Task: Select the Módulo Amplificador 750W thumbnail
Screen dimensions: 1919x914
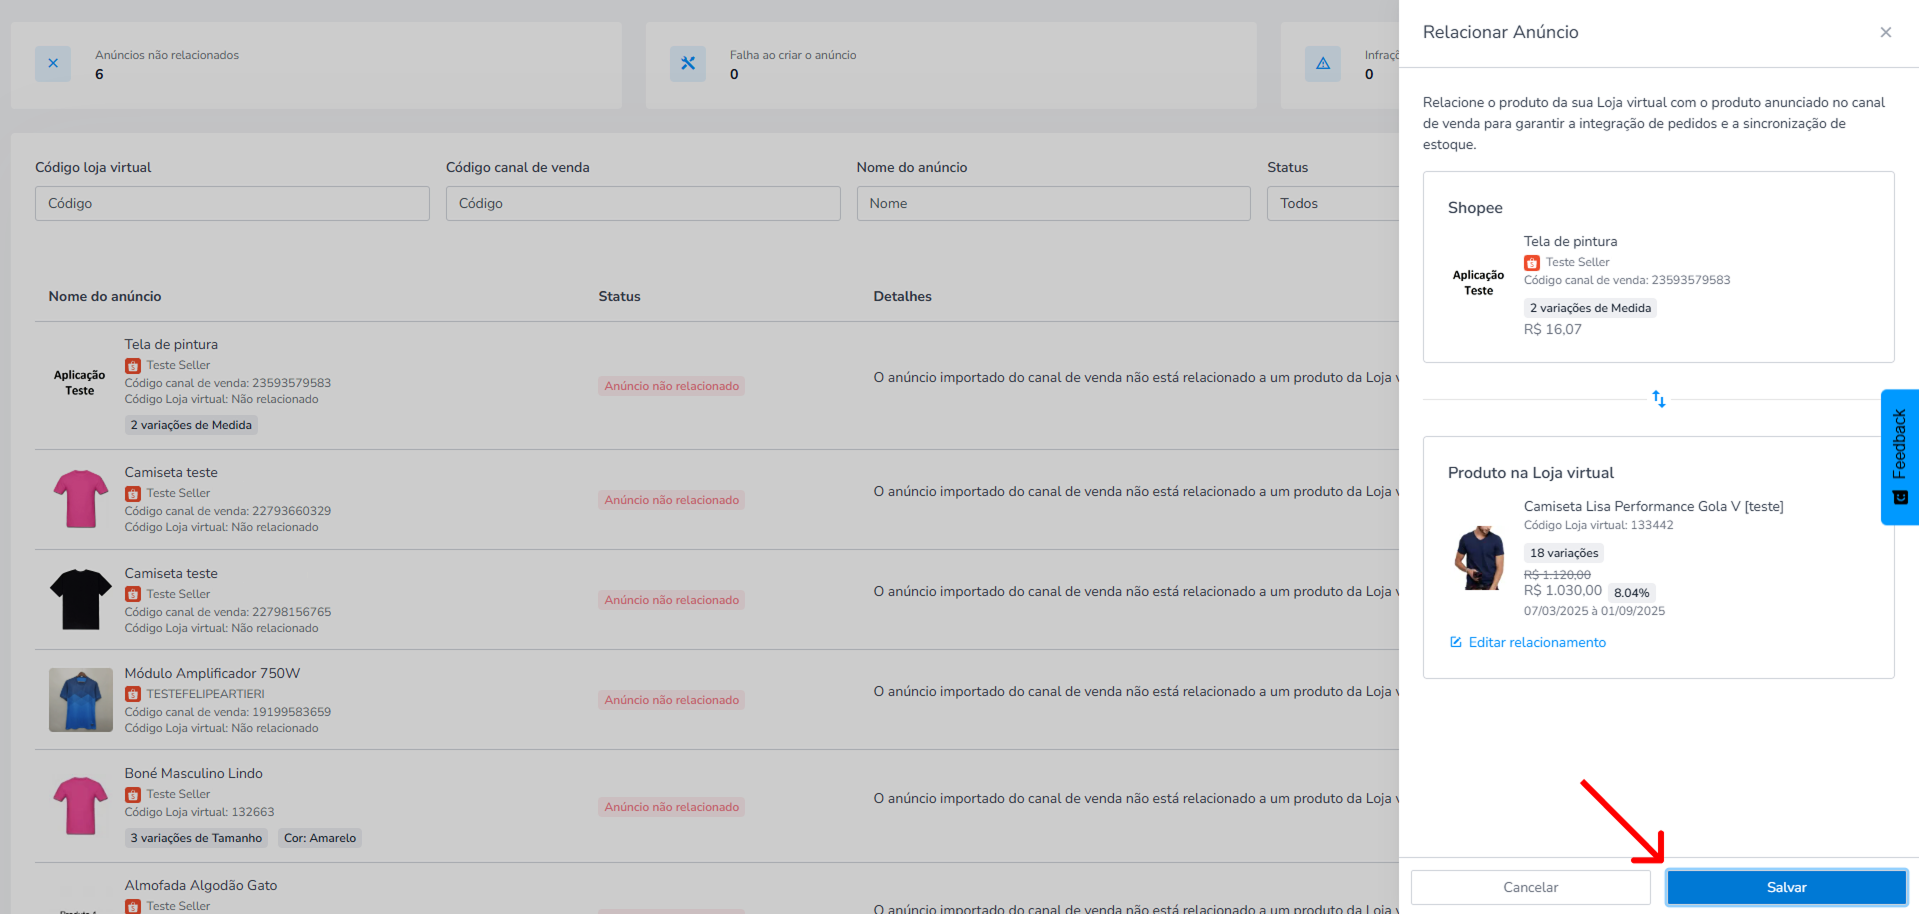Action: 81,700
